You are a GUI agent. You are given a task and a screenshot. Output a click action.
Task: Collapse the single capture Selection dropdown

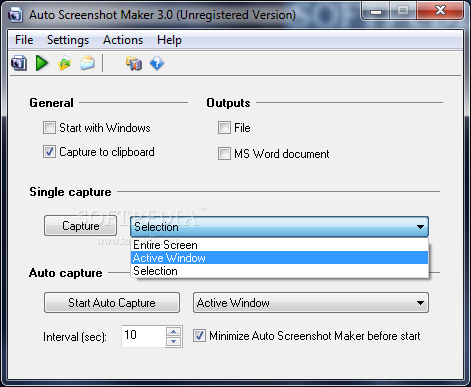pos(279,227)
